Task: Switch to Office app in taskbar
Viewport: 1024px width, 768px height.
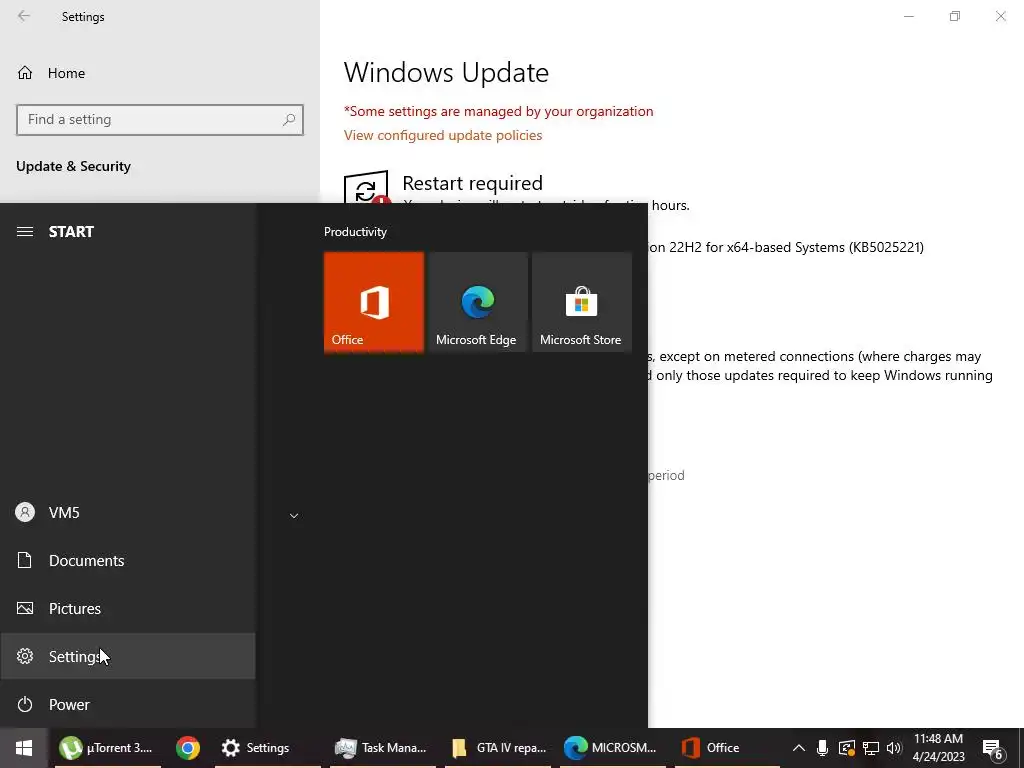Action: coord(727,748)
